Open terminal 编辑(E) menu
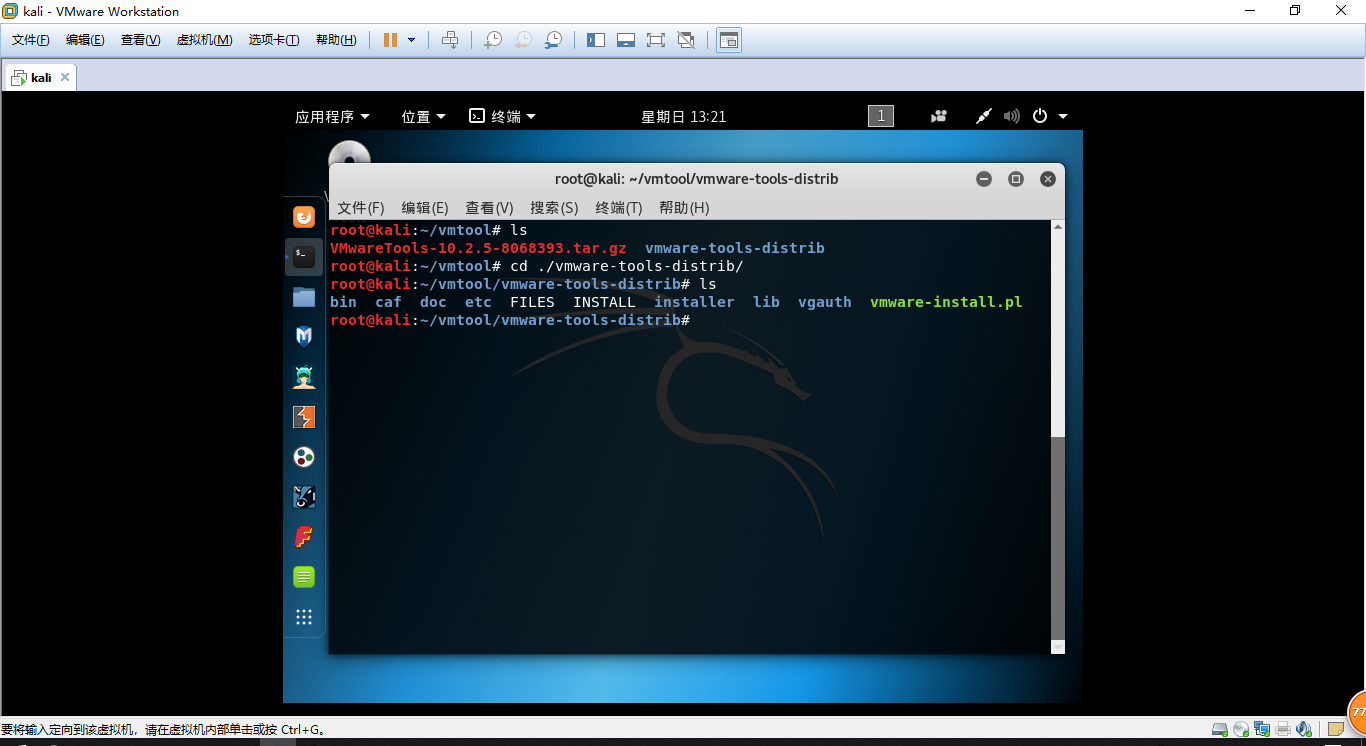Viewport: 1366px width, 746px height. [x=425, y=208]
